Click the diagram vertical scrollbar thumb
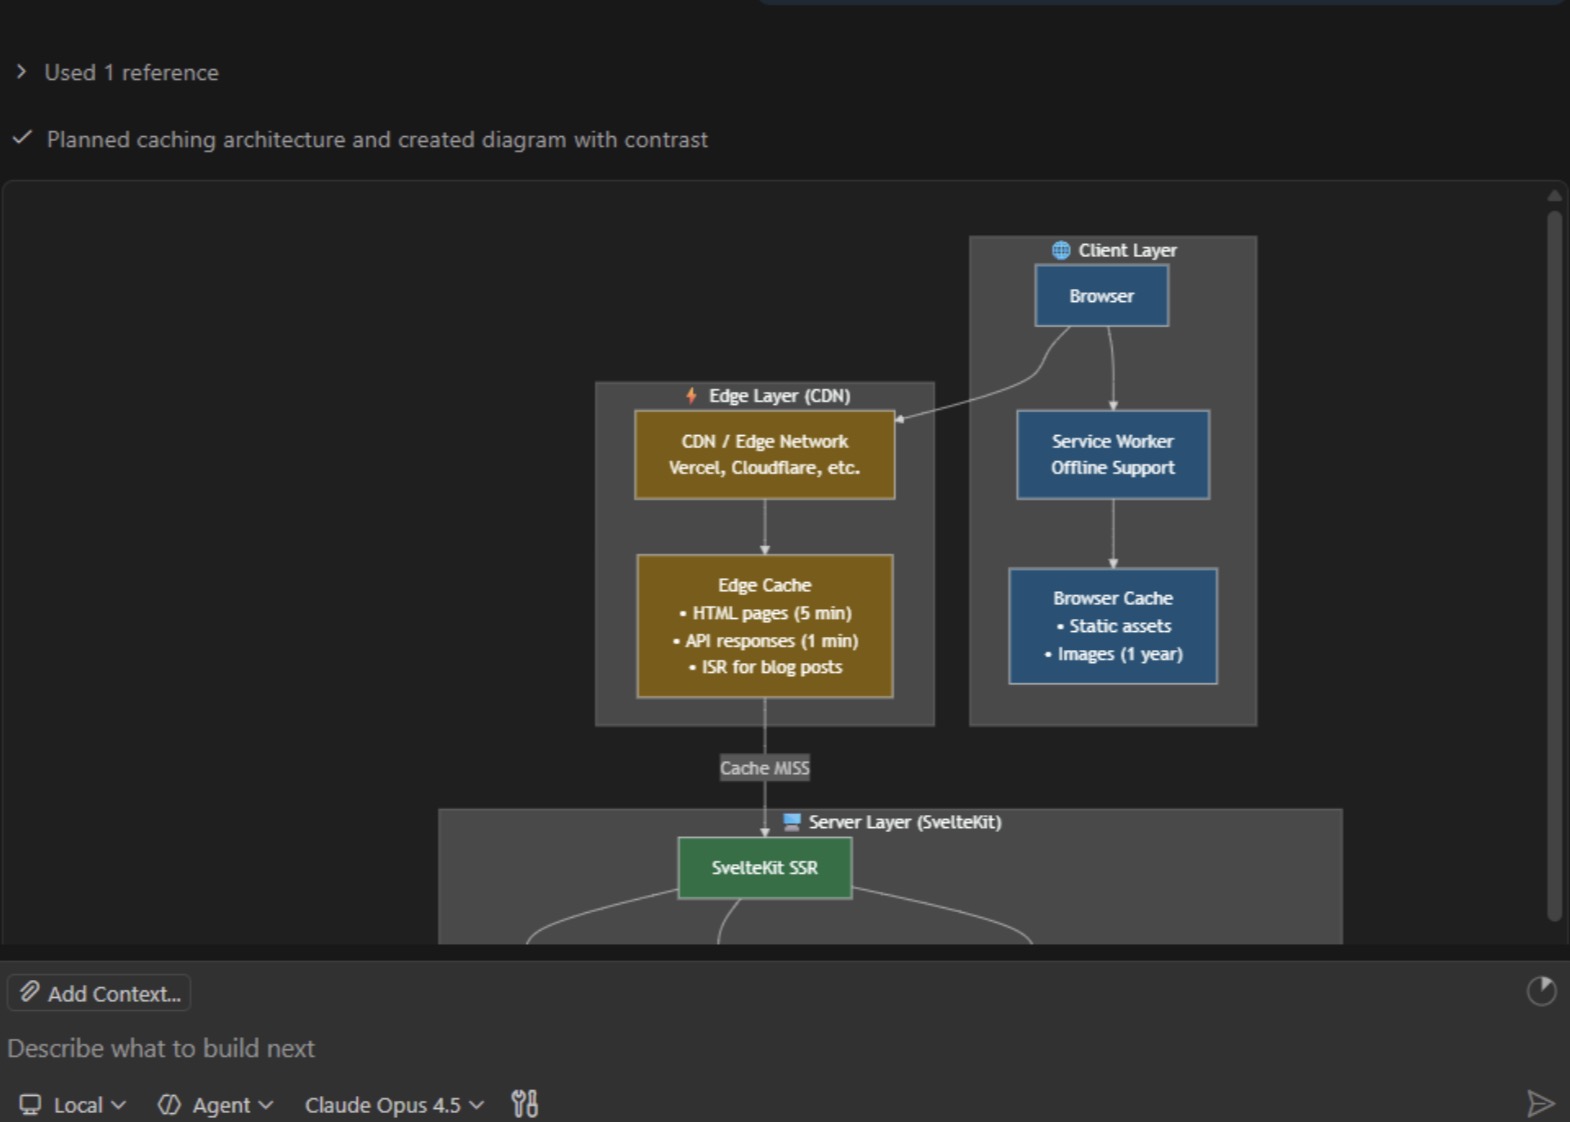 [1554, 565]
